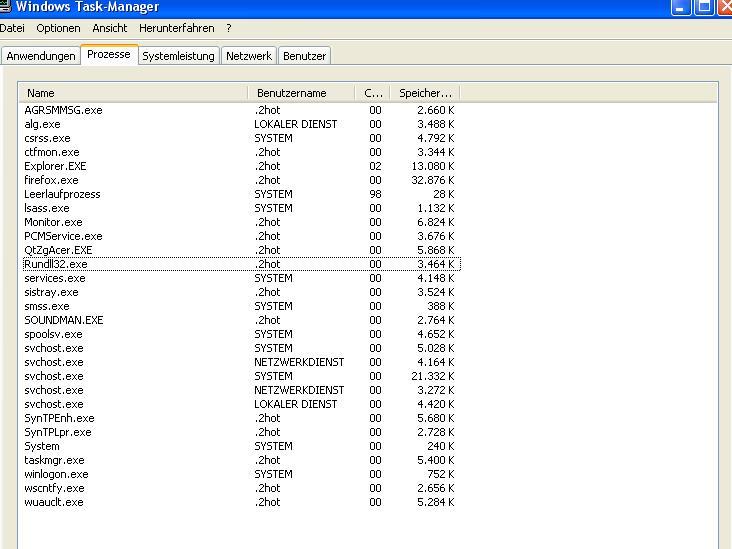The height and width of the screenshot is (549, 732).
Task: Select the svchost.exe using 3.272 K
Action: 242,390
